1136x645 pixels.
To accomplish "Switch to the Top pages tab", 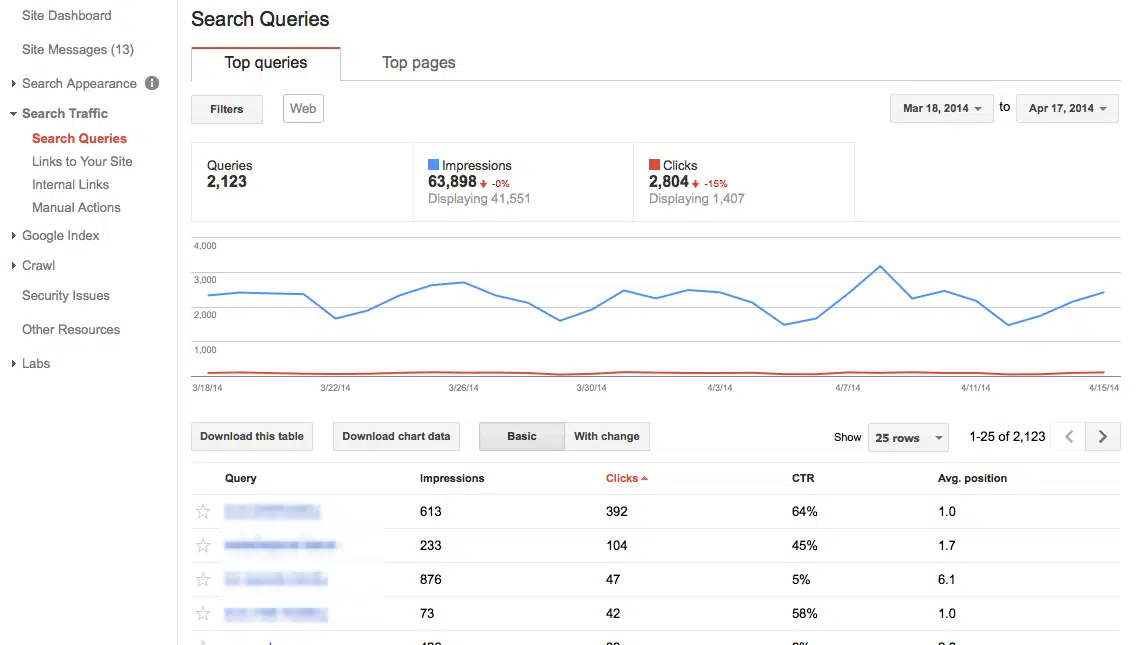I will [x=419, y=63].
